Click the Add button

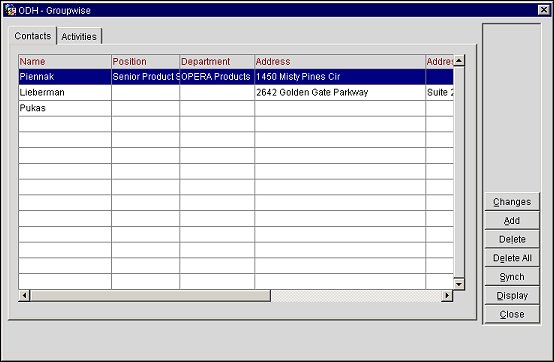tap(512, 220)
